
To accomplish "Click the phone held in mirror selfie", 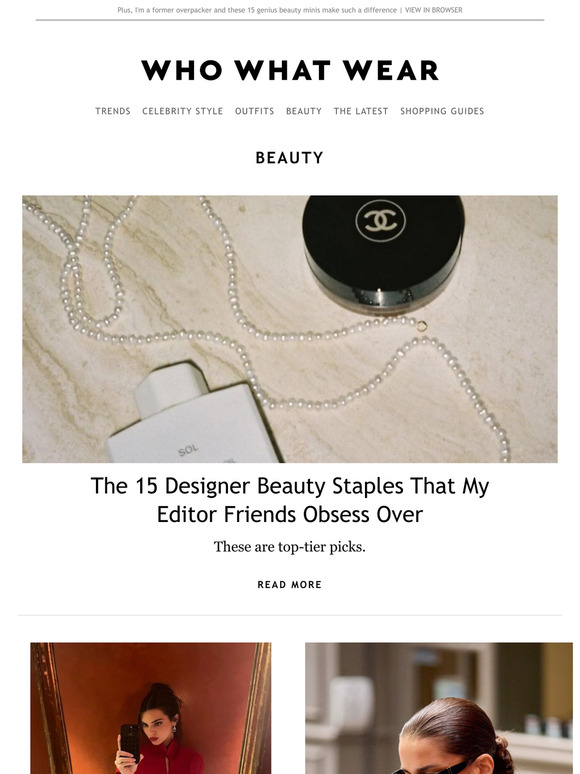I will (x=130, y=742).
